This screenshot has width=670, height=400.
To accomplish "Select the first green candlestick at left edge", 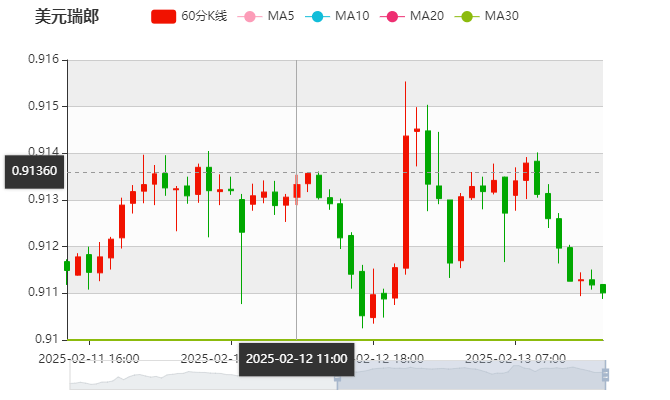I will [67, 266].
